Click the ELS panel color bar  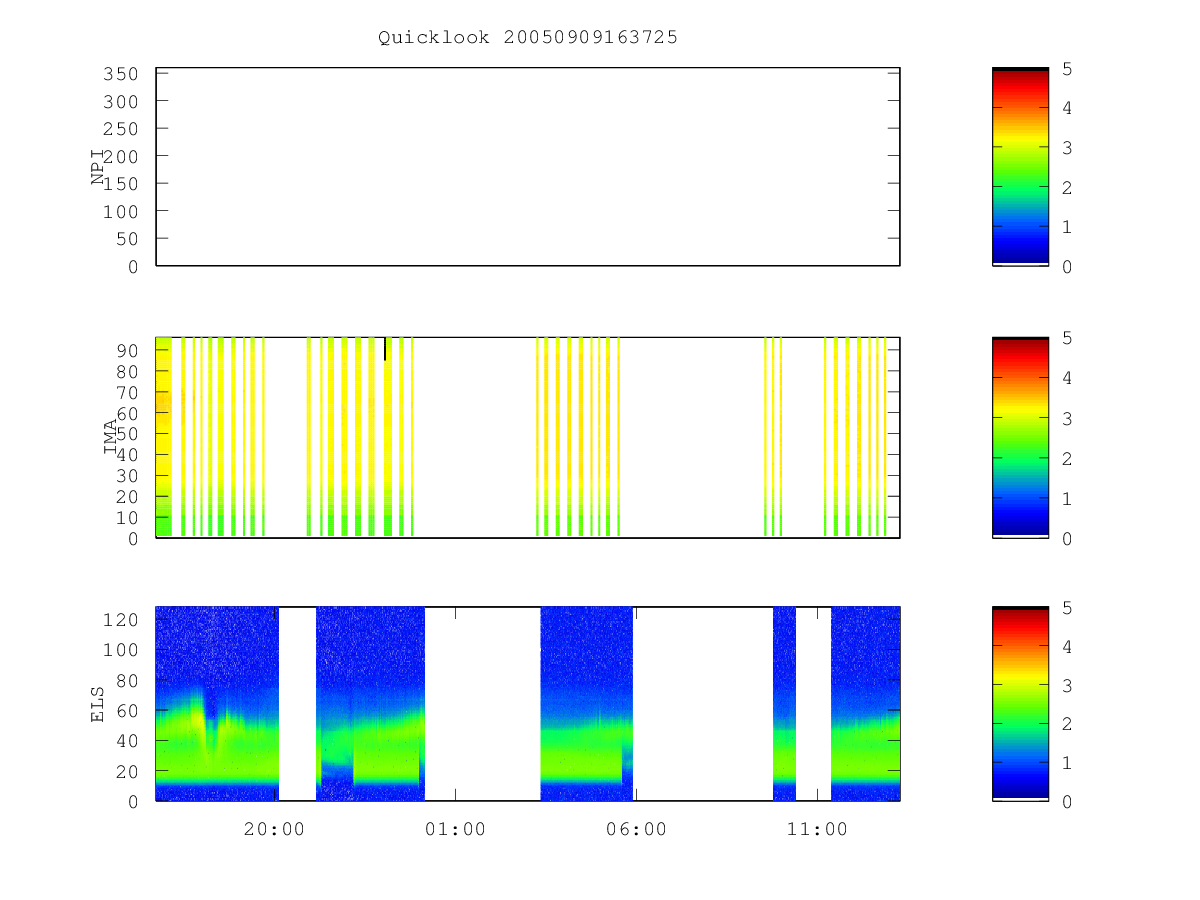pos(1020,703)
